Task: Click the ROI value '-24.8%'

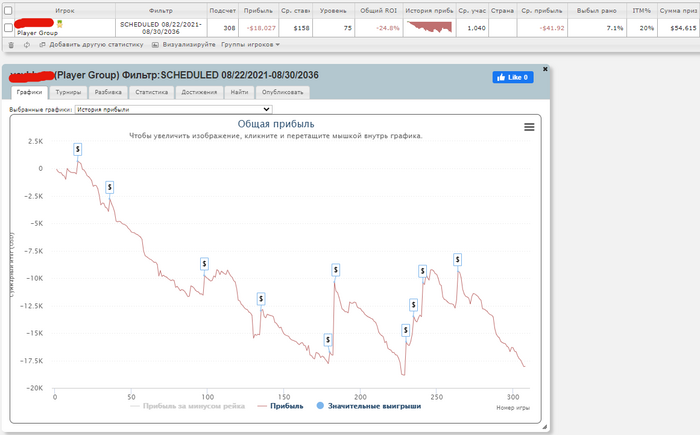Action: click(388, 28)
